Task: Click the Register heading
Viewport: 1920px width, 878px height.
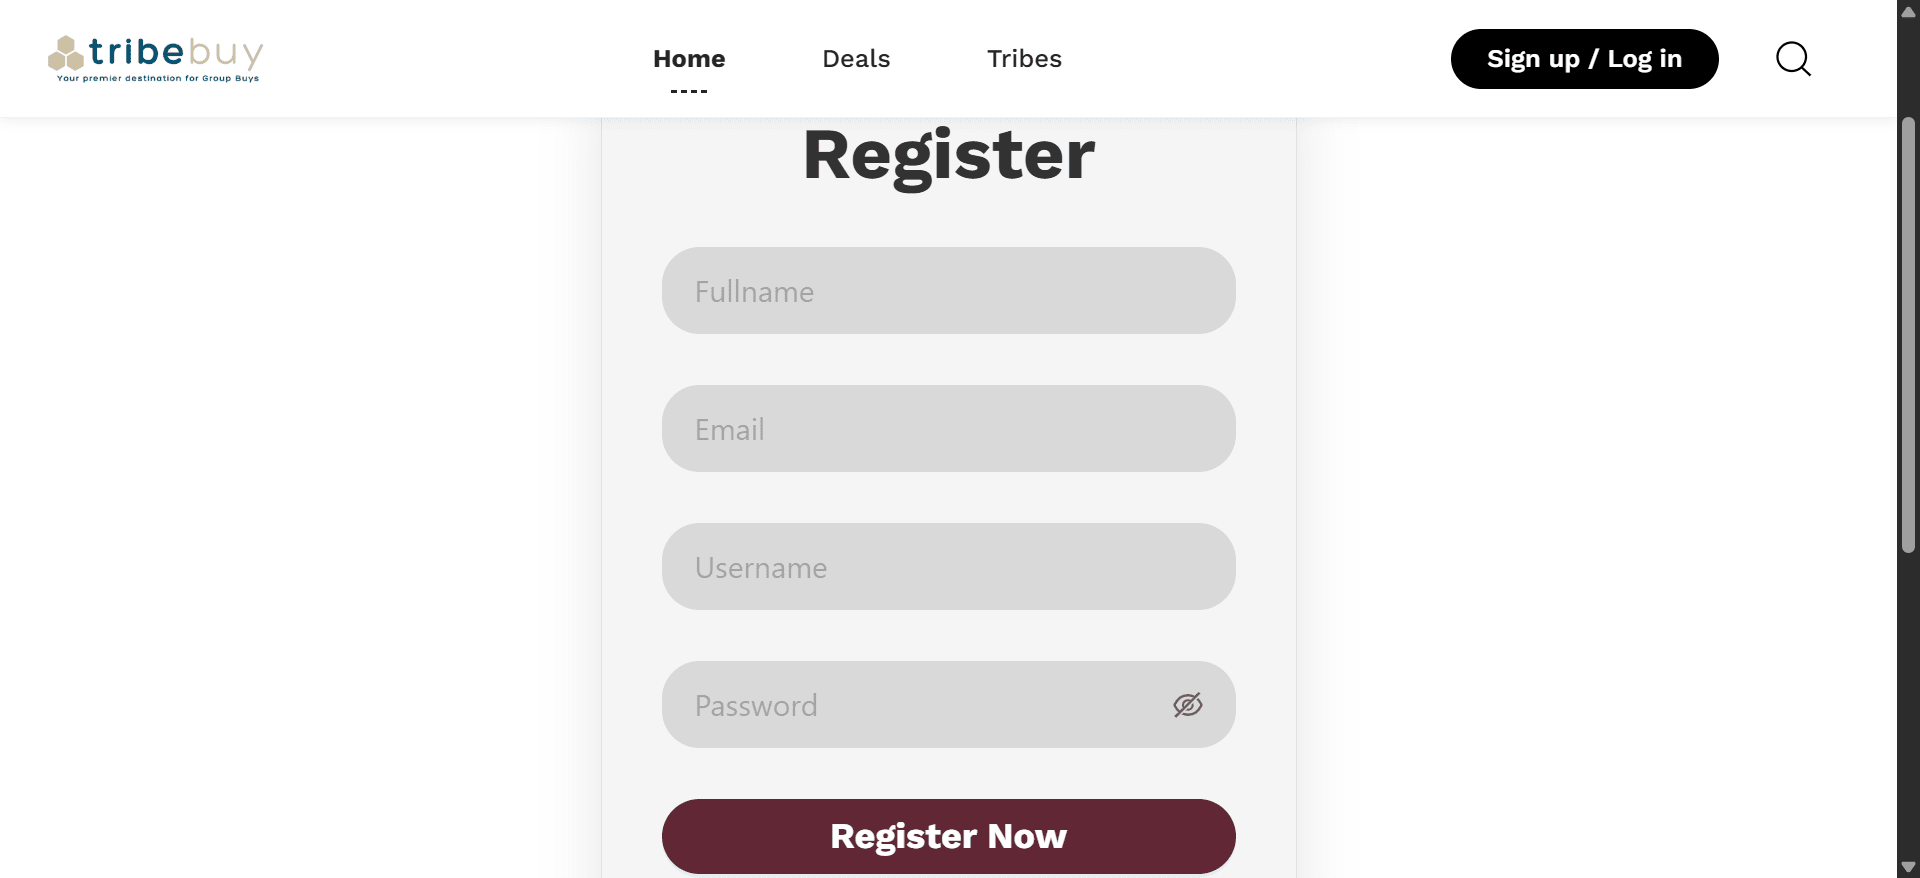Action: (x=948, y=156)
